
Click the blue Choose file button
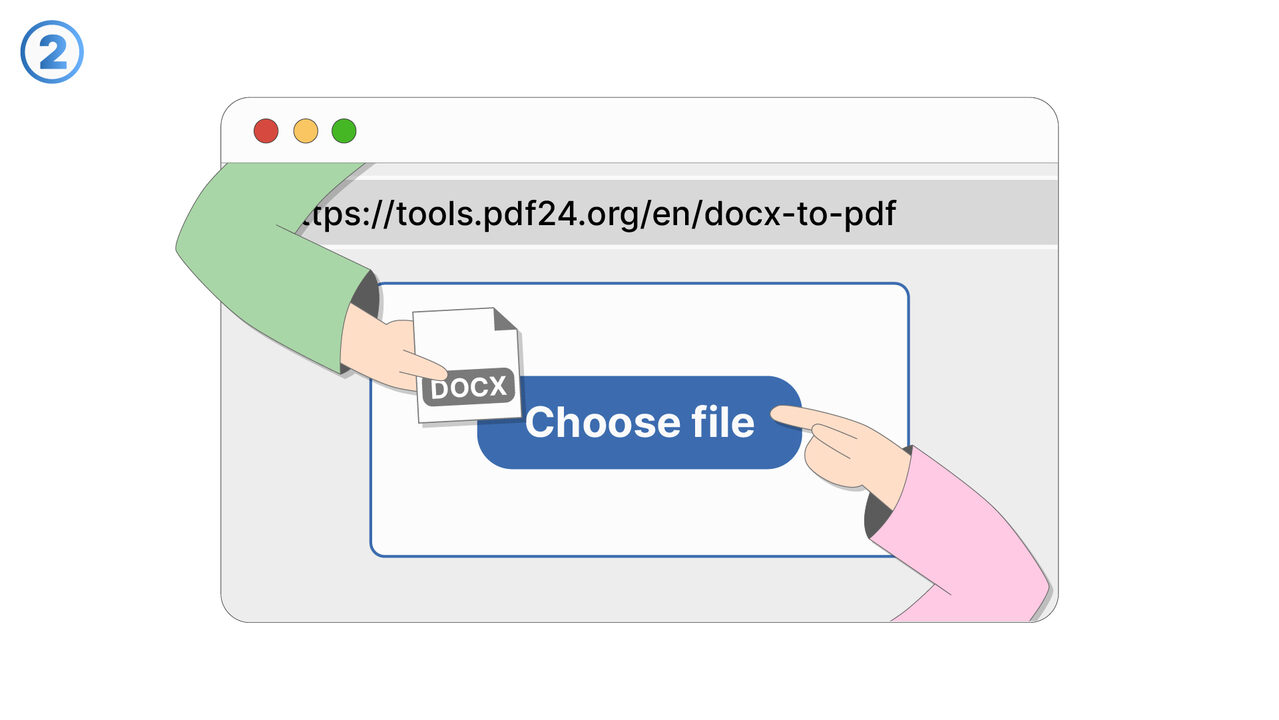click(x=640, y=423)
